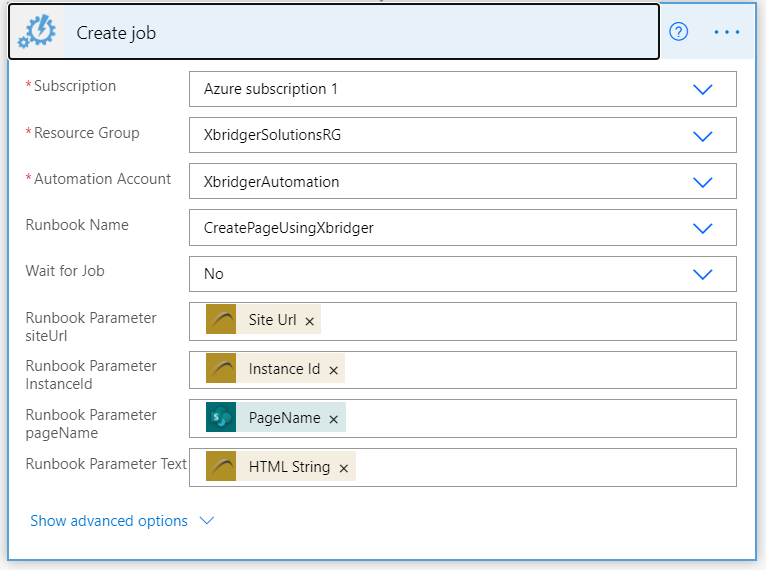
Task: Click the Instance Id token's connector icon
Action: coord(221,368)
